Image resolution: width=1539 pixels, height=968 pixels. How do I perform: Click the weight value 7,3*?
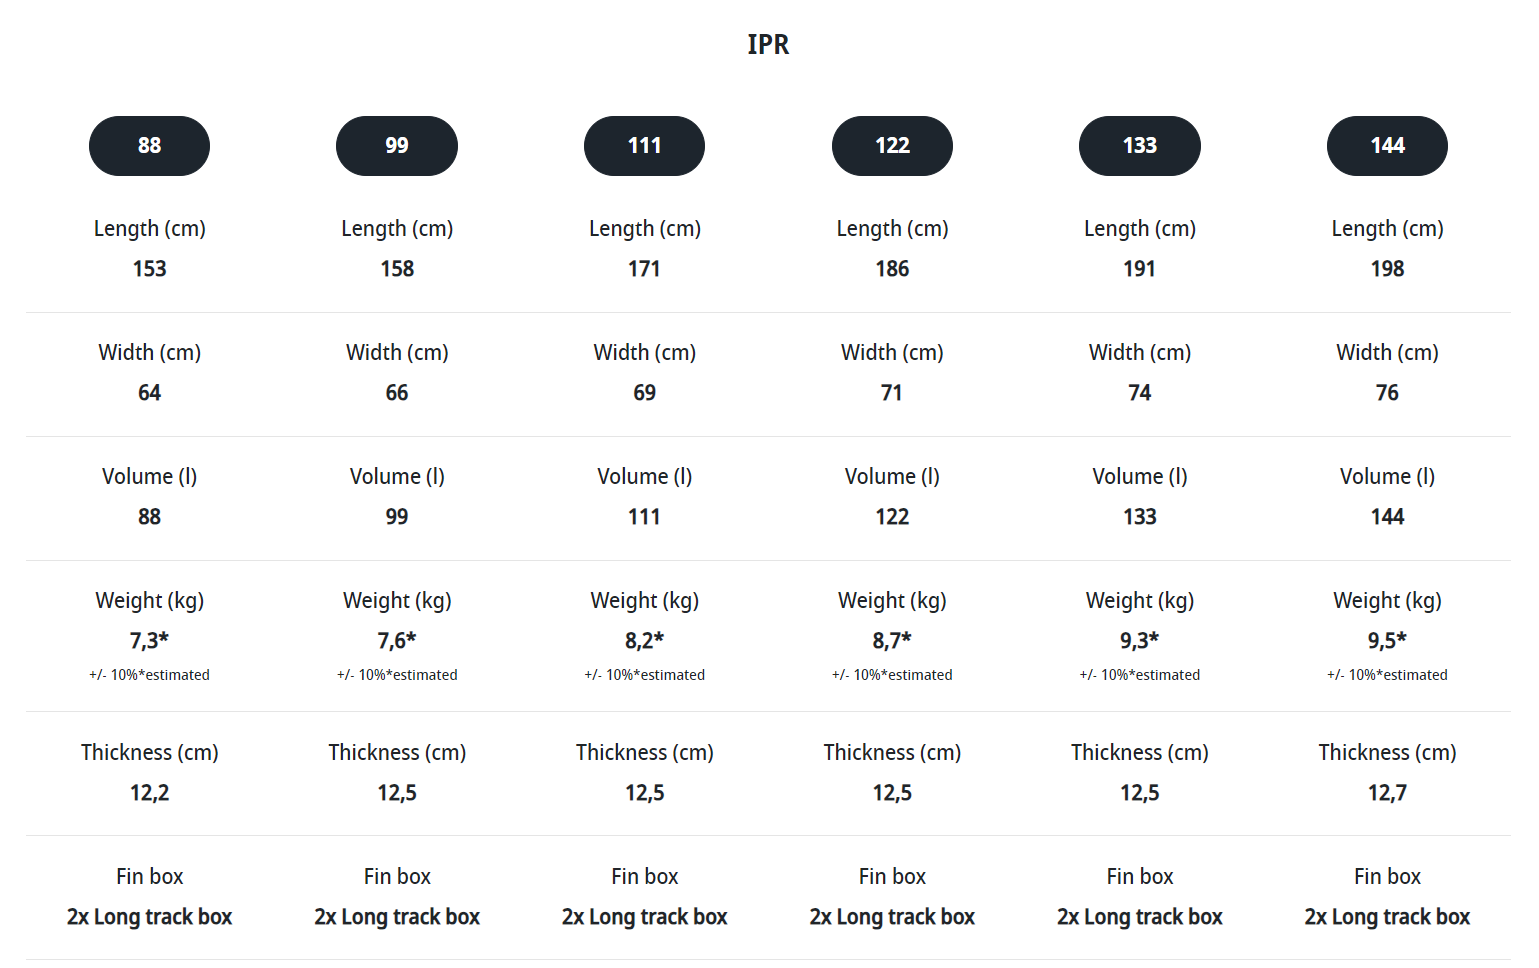[x=149, y=640]
